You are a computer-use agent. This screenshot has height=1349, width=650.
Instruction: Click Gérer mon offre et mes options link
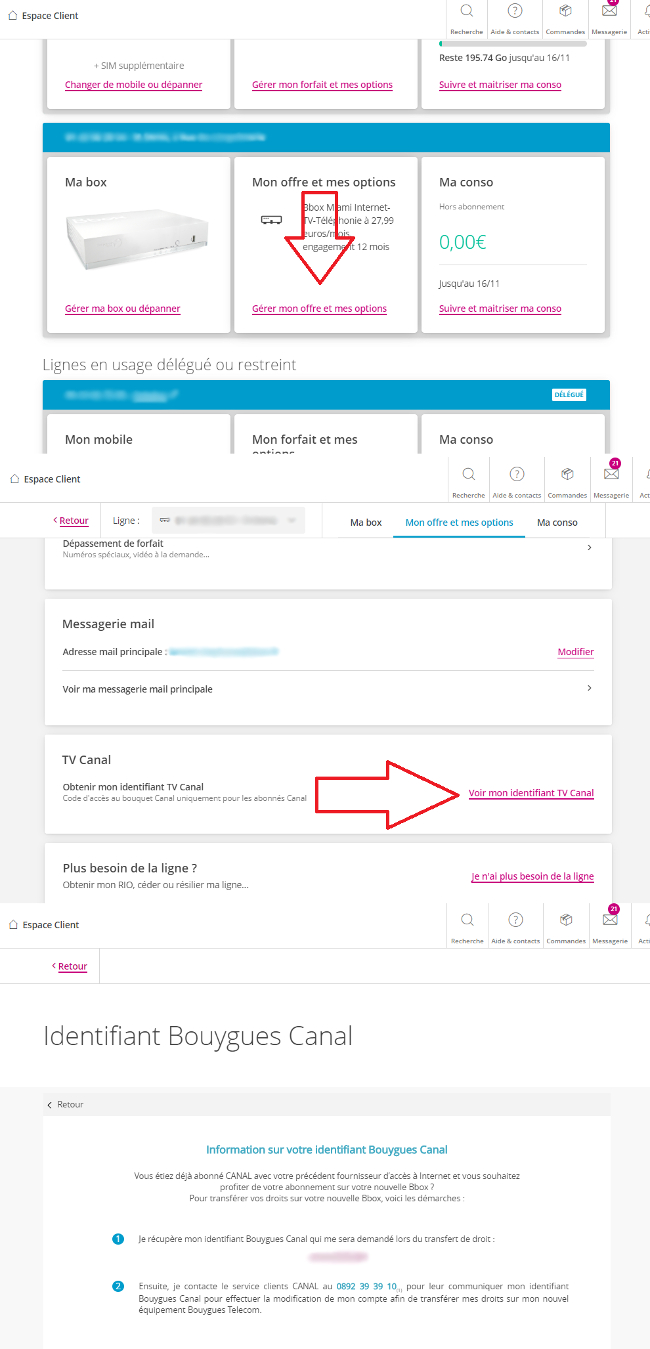[319, 308]
